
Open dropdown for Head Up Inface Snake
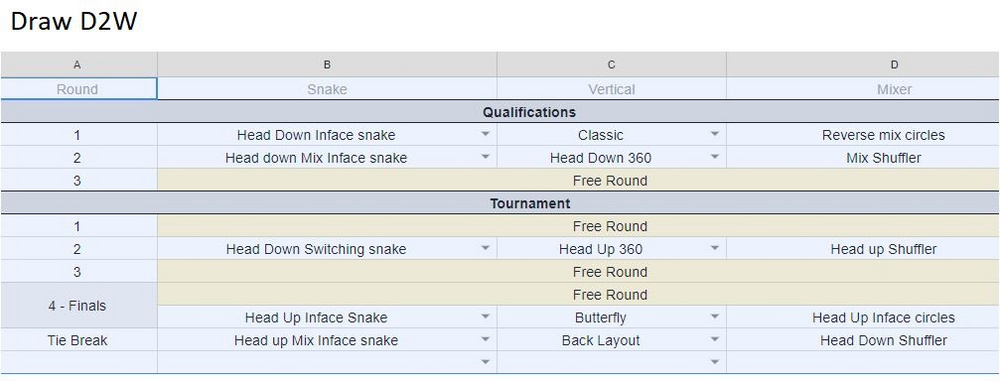[485, 317]
